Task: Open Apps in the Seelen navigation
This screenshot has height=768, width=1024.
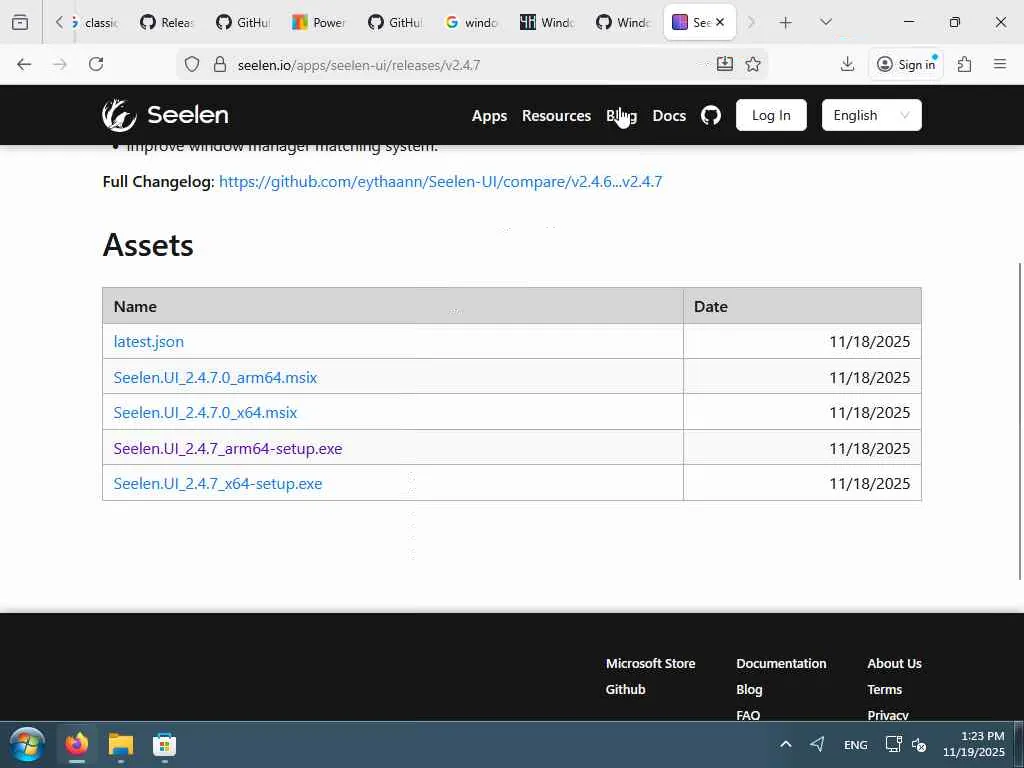Action: (x=489, y=116)
